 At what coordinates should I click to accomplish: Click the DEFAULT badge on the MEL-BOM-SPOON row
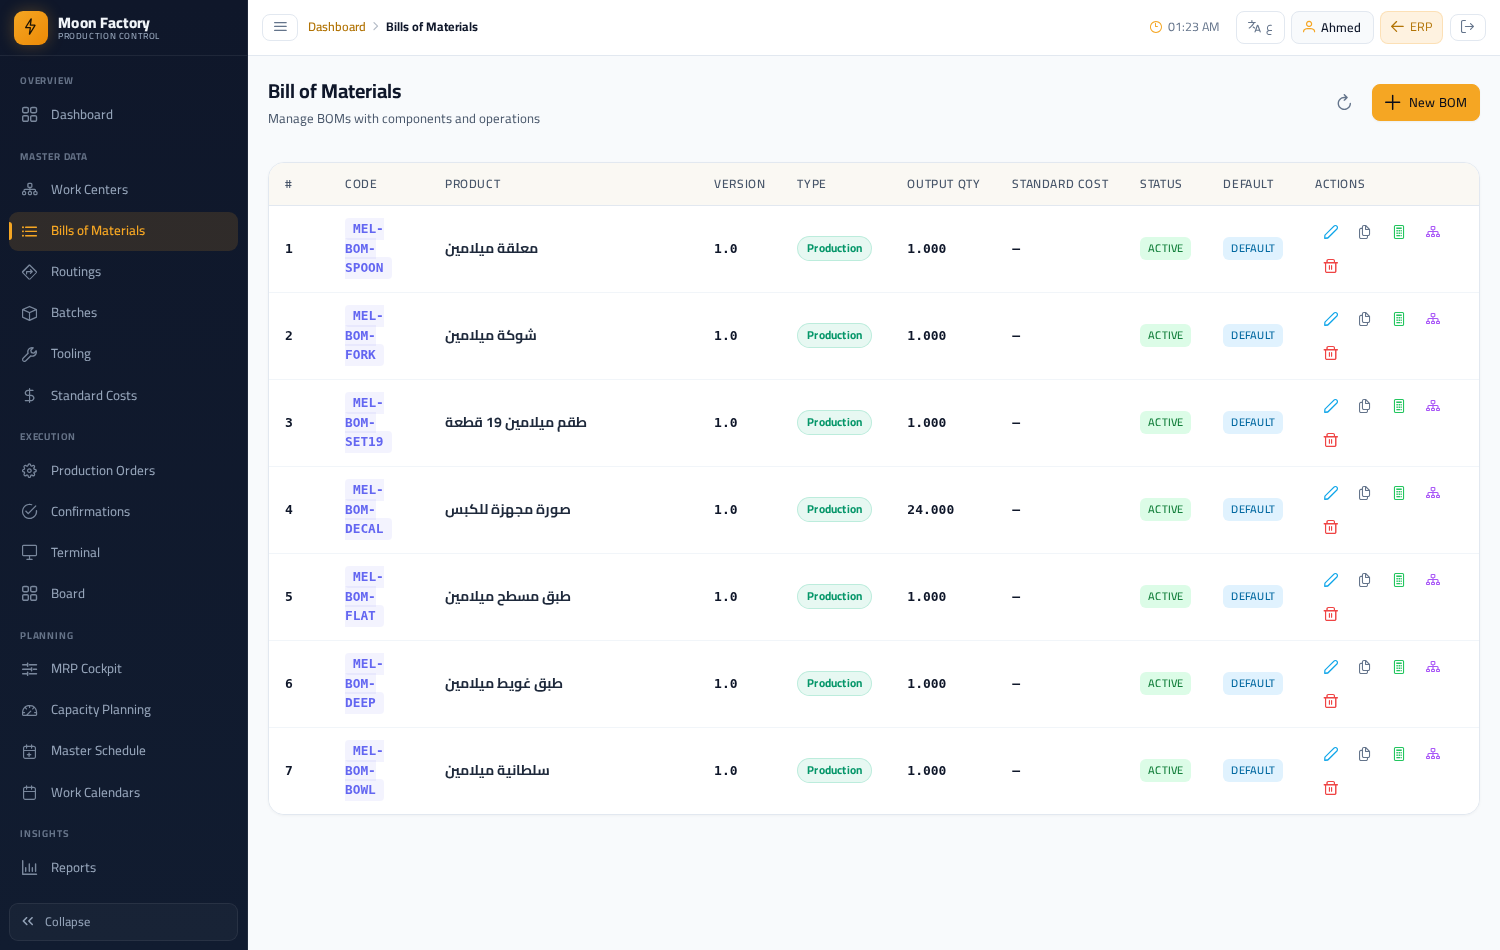(x=1252, y=249)
